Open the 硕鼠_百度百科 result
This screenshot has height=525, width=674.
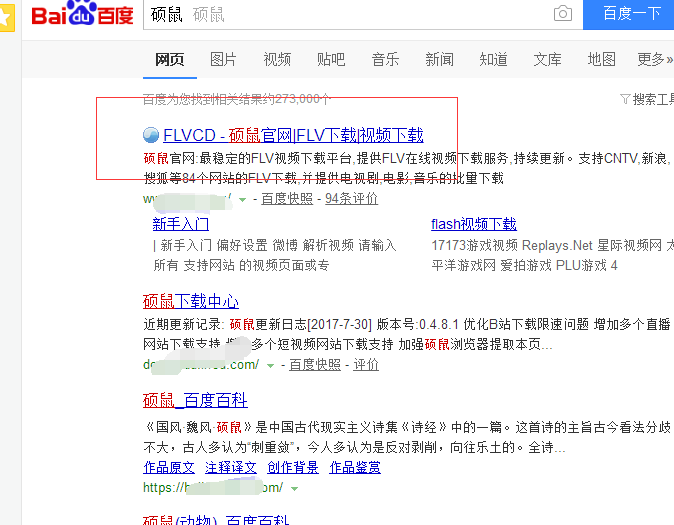195,400
